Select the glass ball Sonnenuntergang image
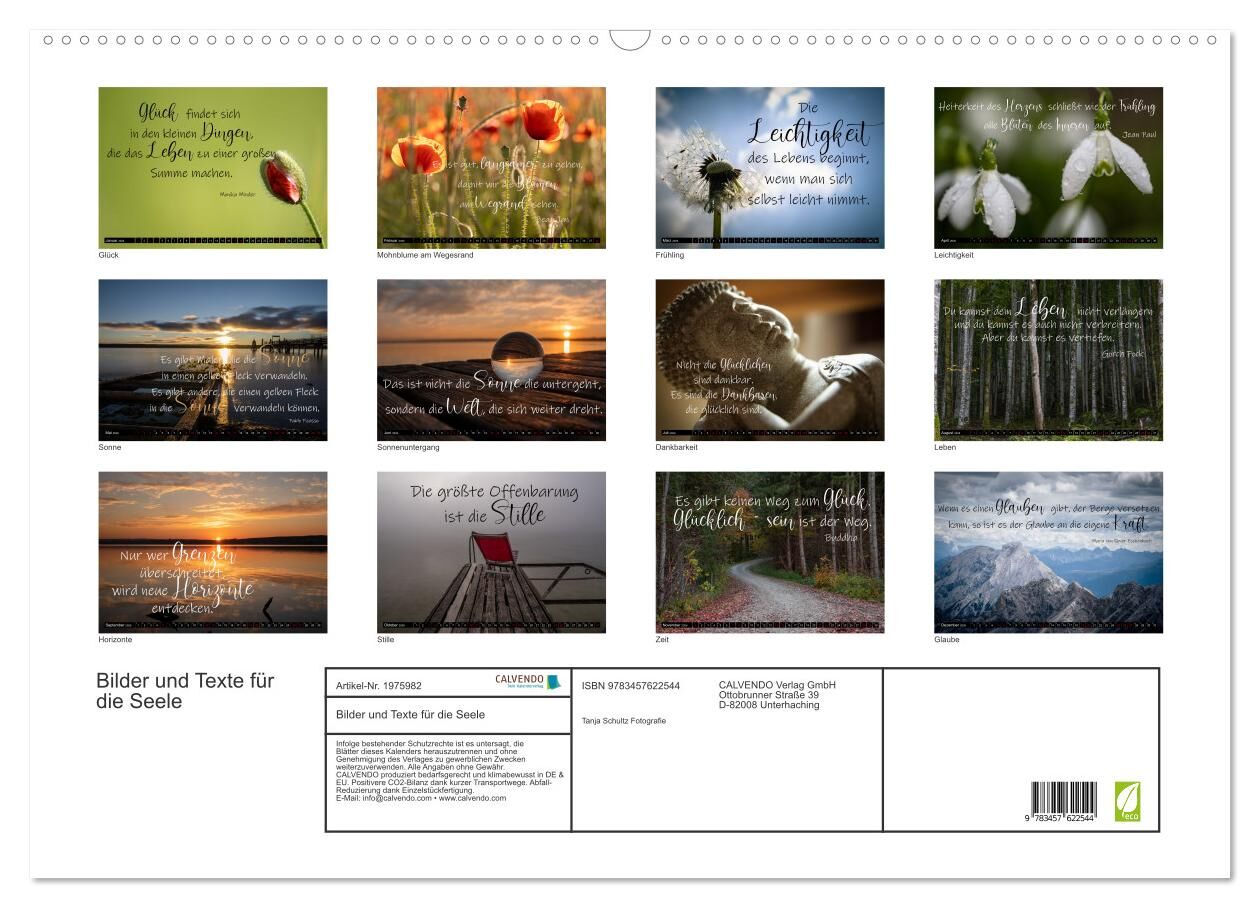The image size is (1260, 908). [491, 360]
